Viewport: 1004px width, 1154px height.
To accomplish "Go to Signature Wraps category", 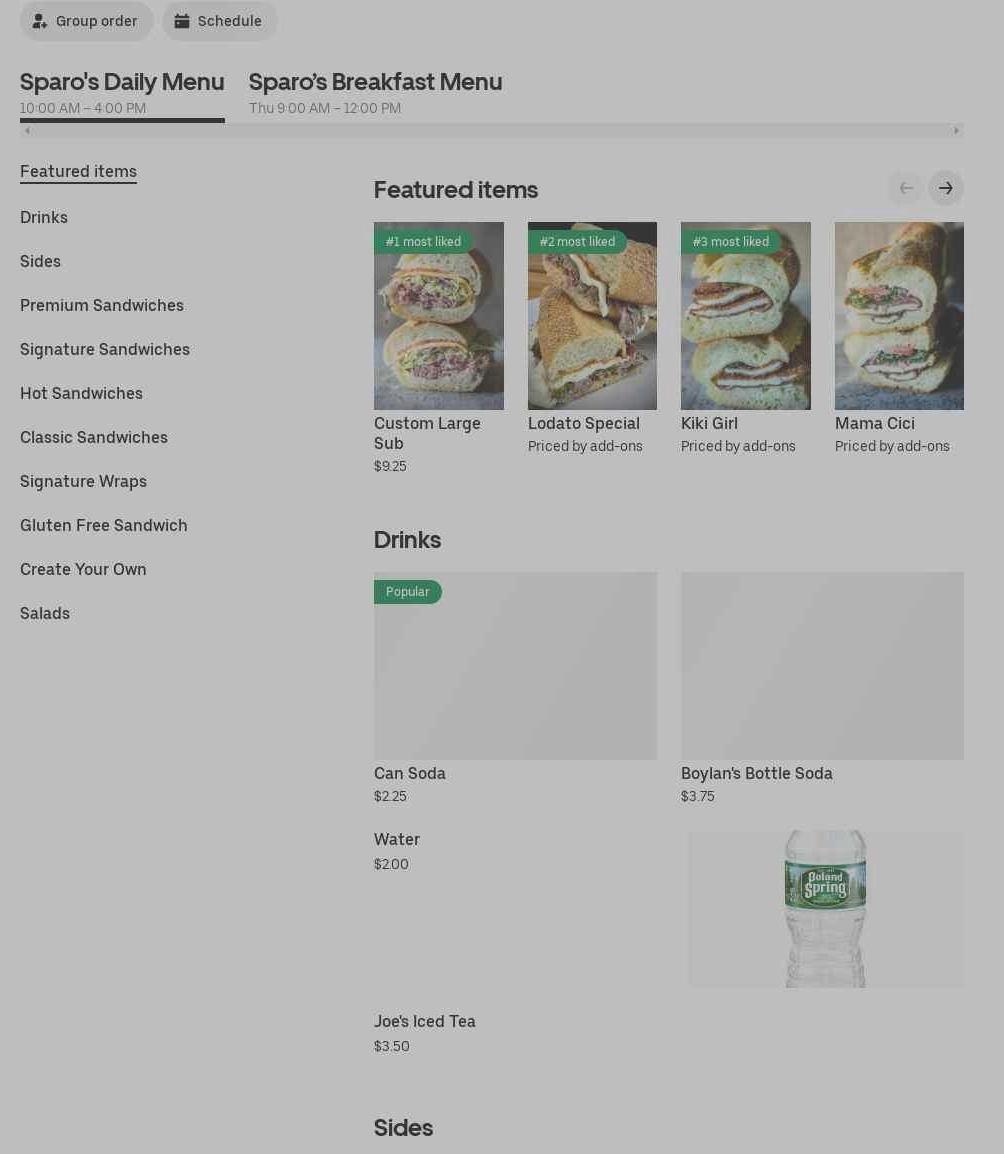I will pos(83,481).
